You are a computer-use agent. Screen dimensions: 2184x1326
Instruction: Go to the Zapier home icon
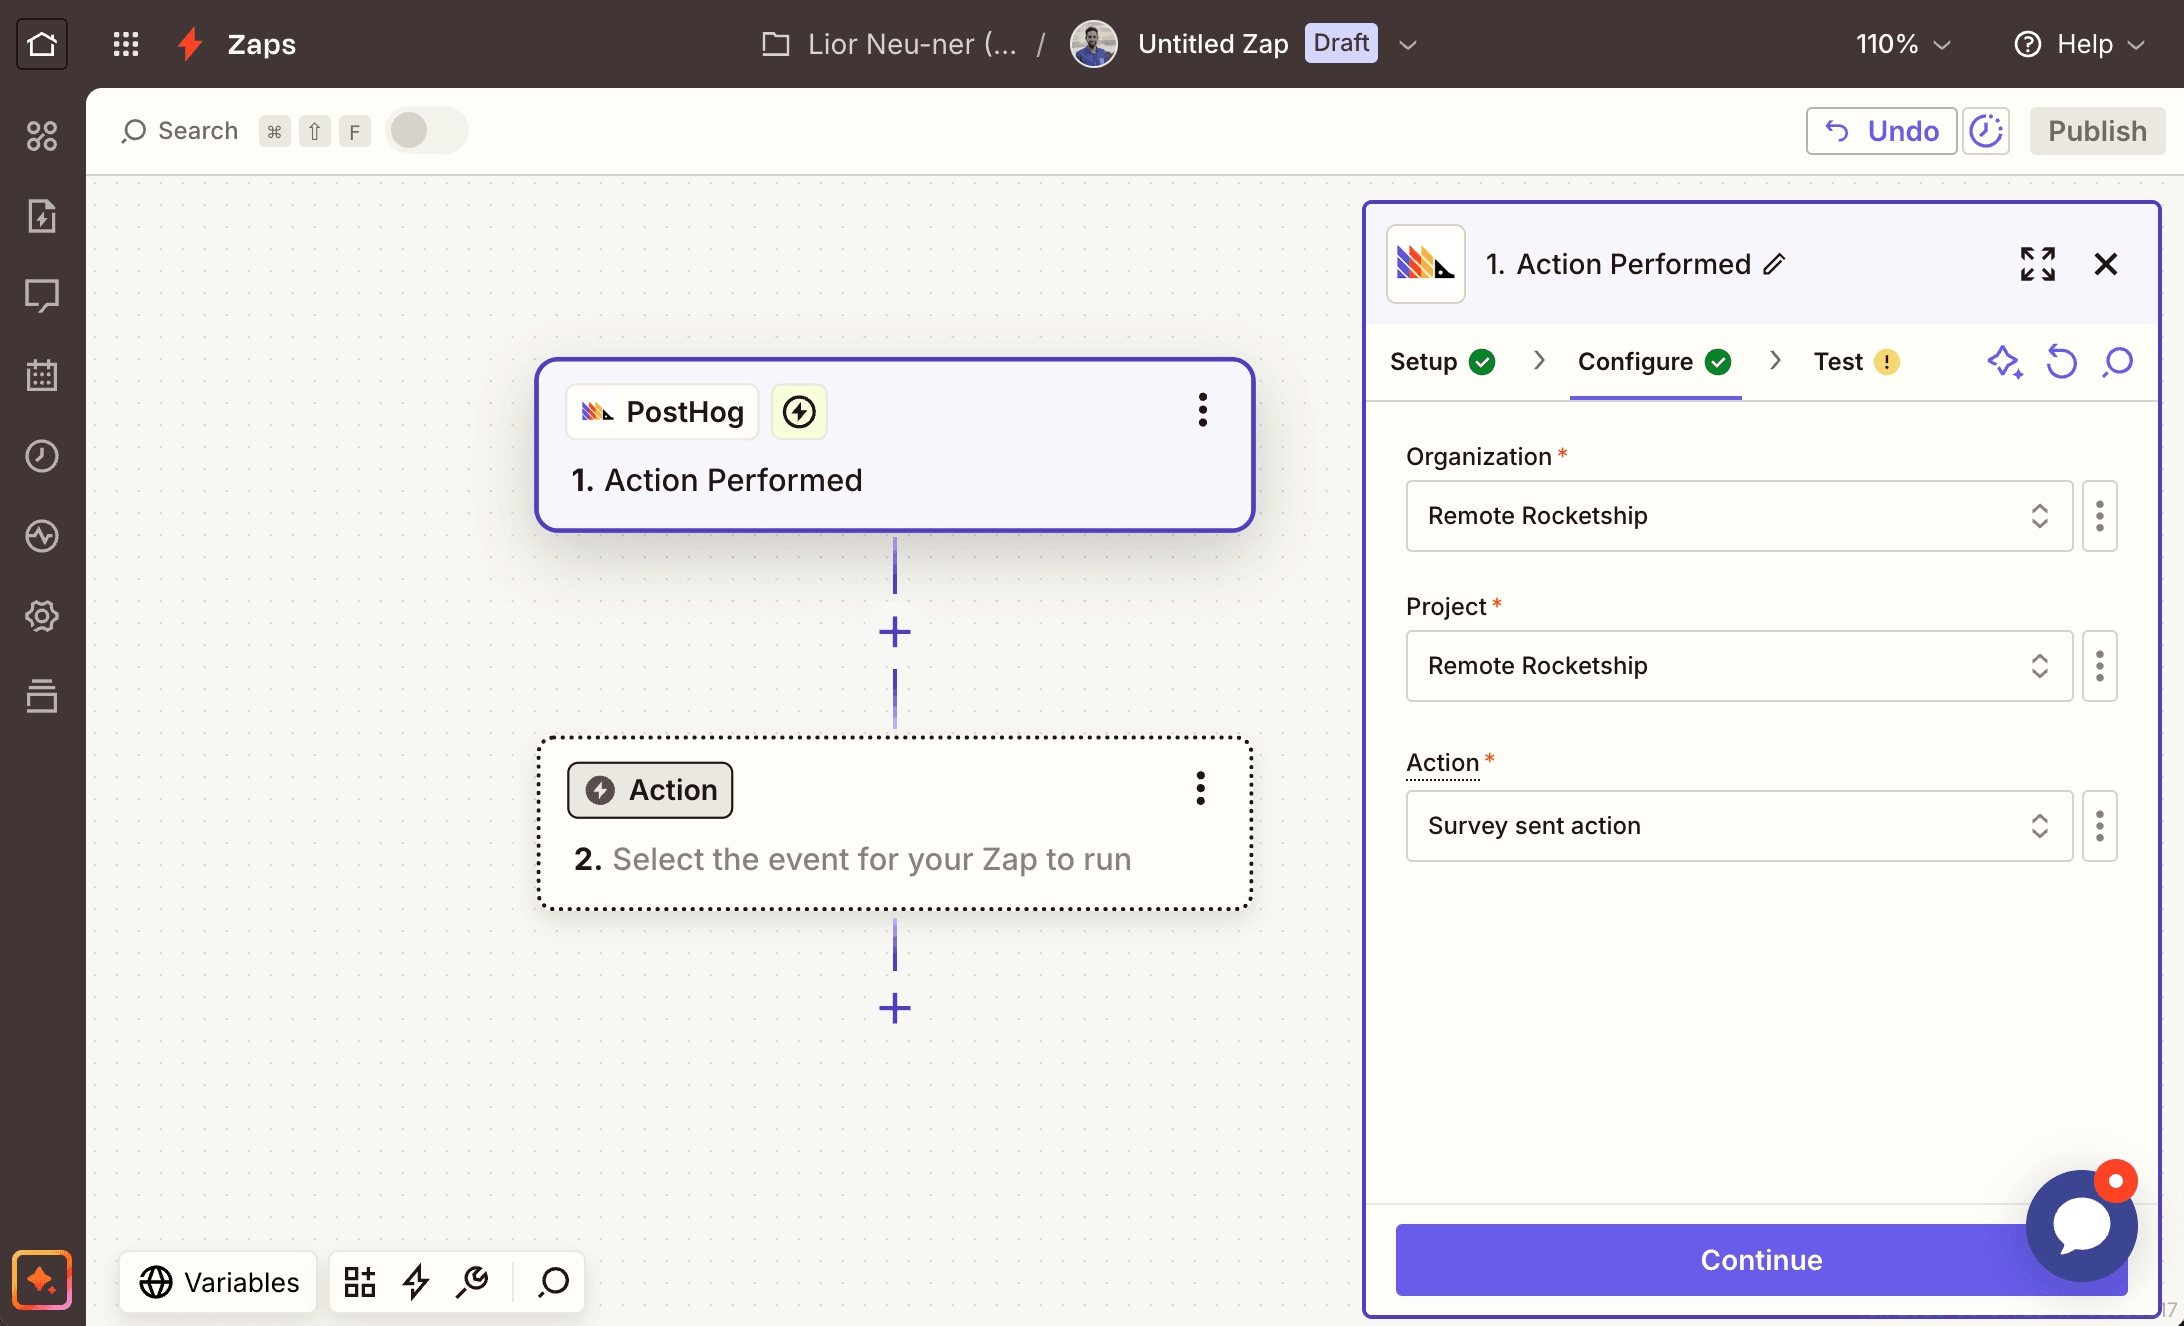click(x=42, y=44)
